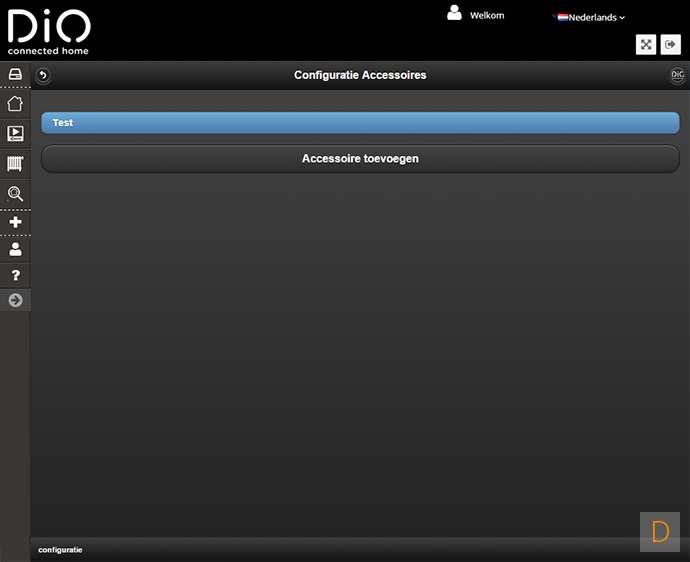Go to the home icon in sidebar
Image resolution: width=690 pixels, height=562 pixels.
pos(15,104)
